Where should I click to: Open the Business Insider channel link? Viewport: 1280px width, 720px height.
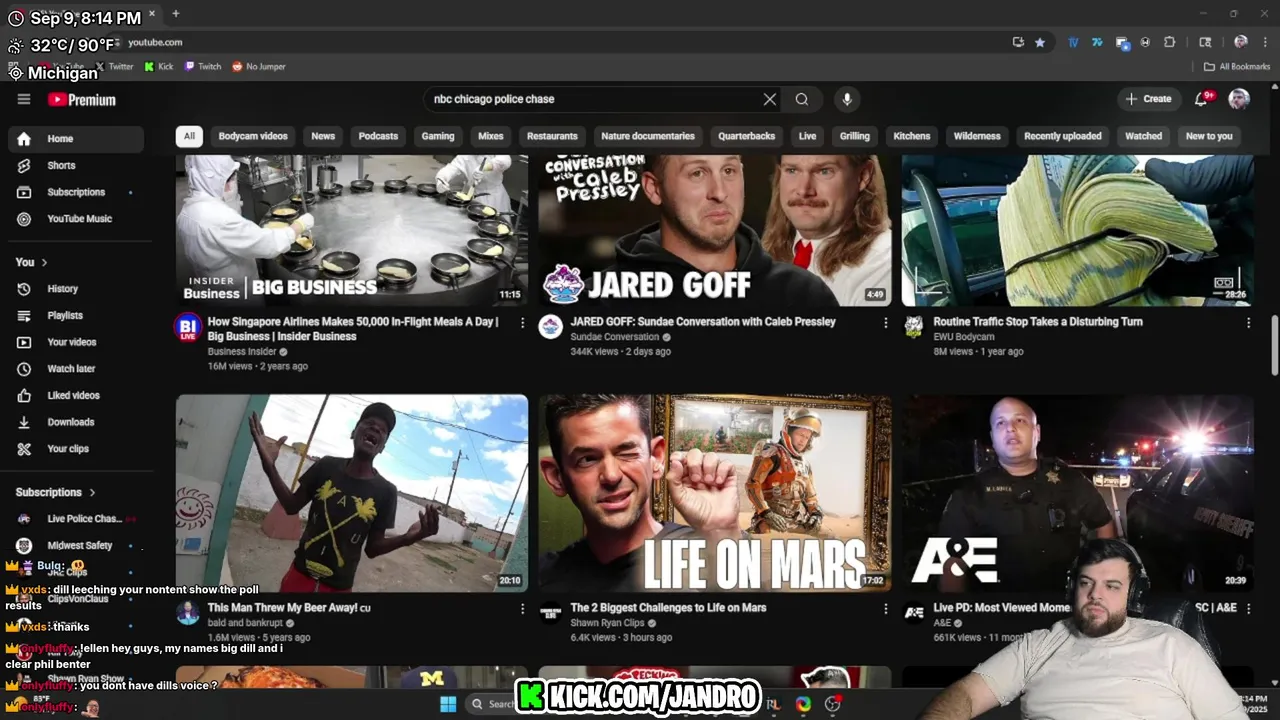coord(242,352)
